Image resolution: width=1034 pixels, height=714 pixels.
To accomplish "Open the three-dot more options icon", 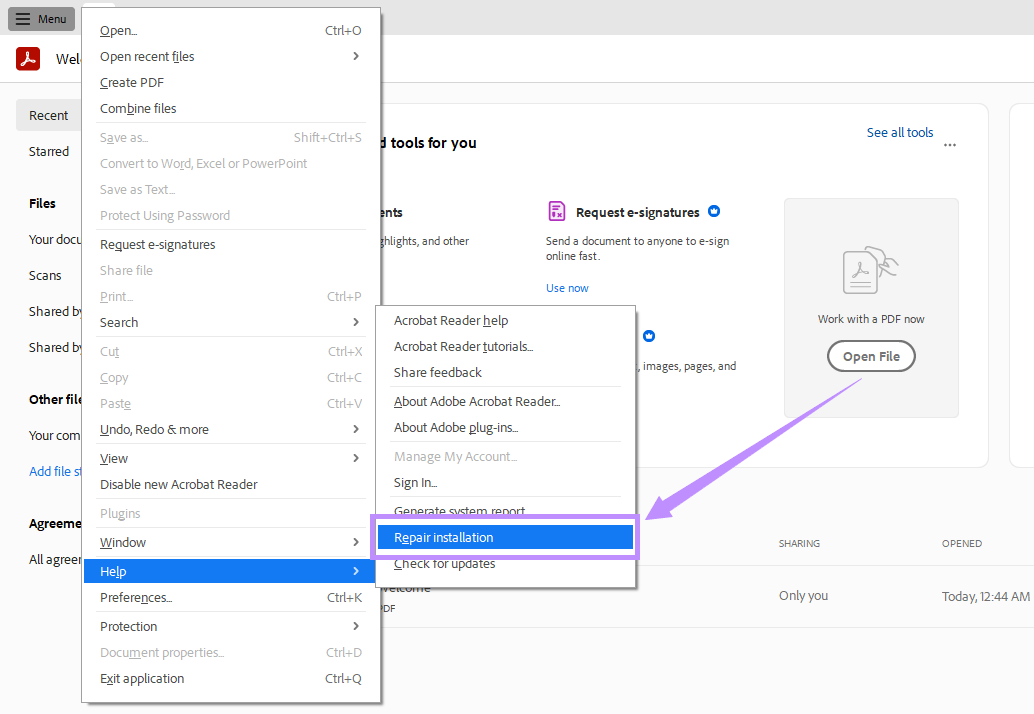I will pyautogui.click(x=950, y=145).
